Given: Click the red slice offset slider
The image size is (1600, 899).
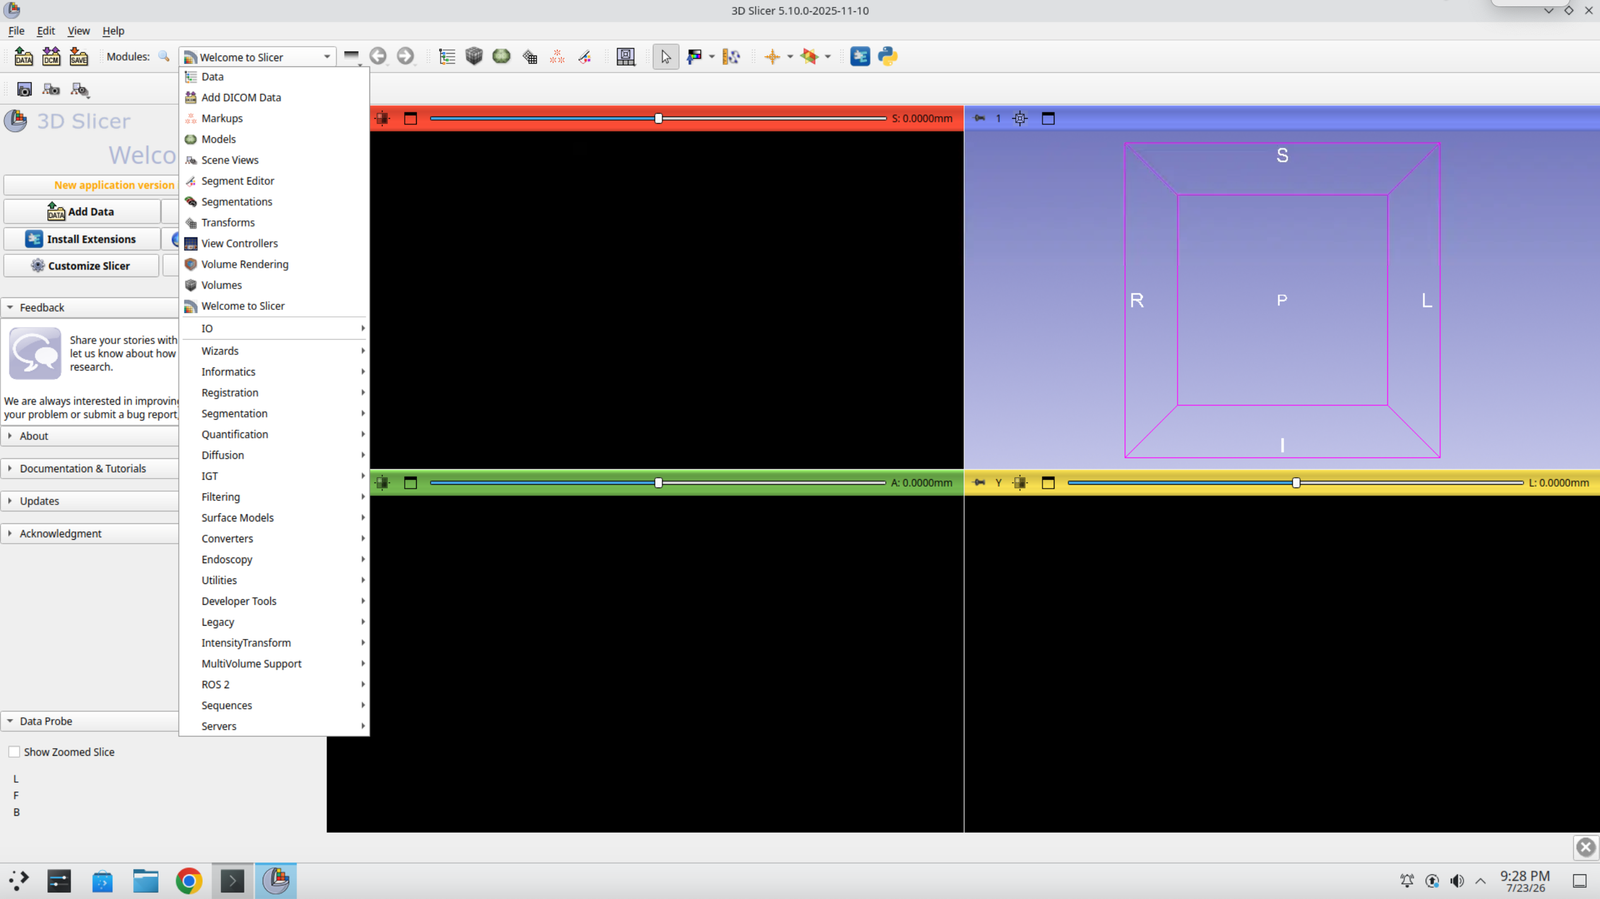Looking at the screenshot, I should [x=658, y=118].
